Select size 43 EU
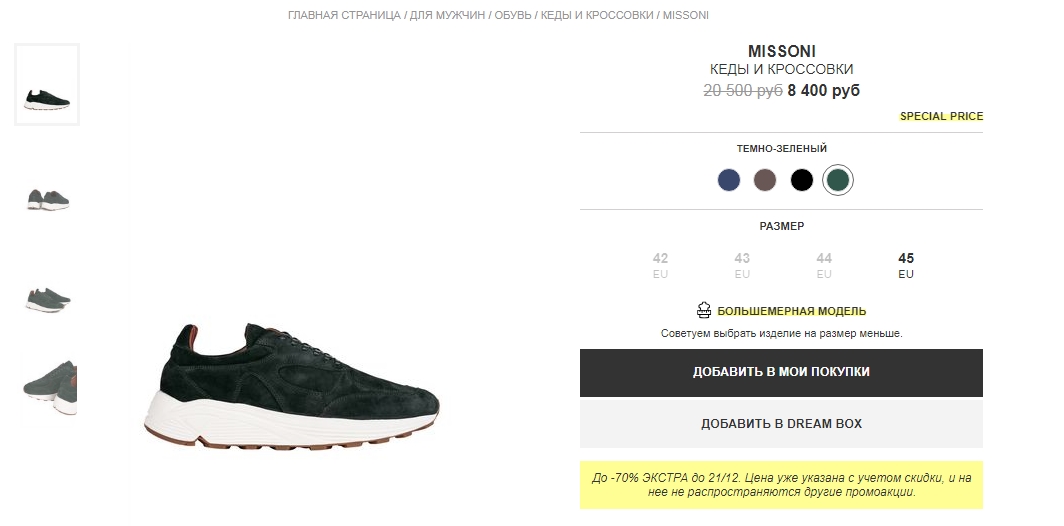 point(742,265)
